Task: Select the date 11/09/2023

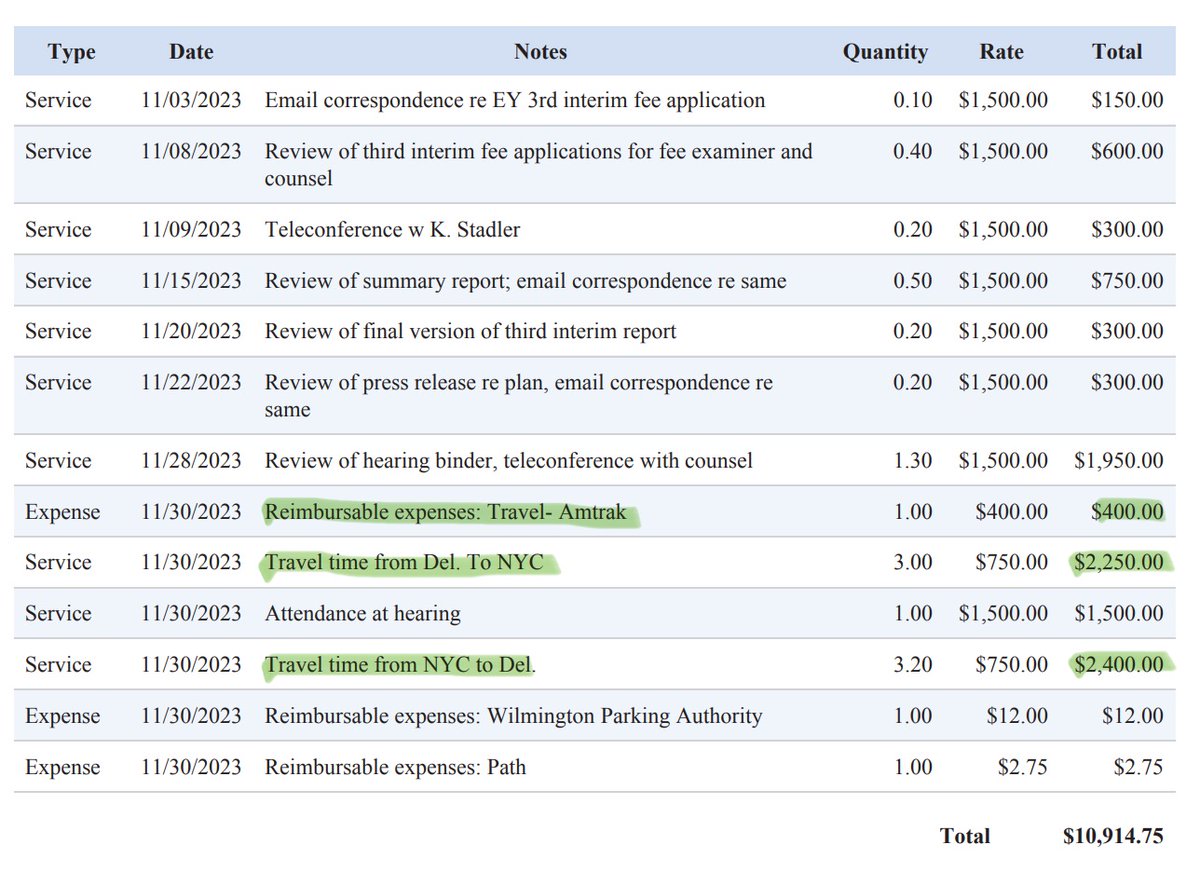Action: (x=191, y=229)
